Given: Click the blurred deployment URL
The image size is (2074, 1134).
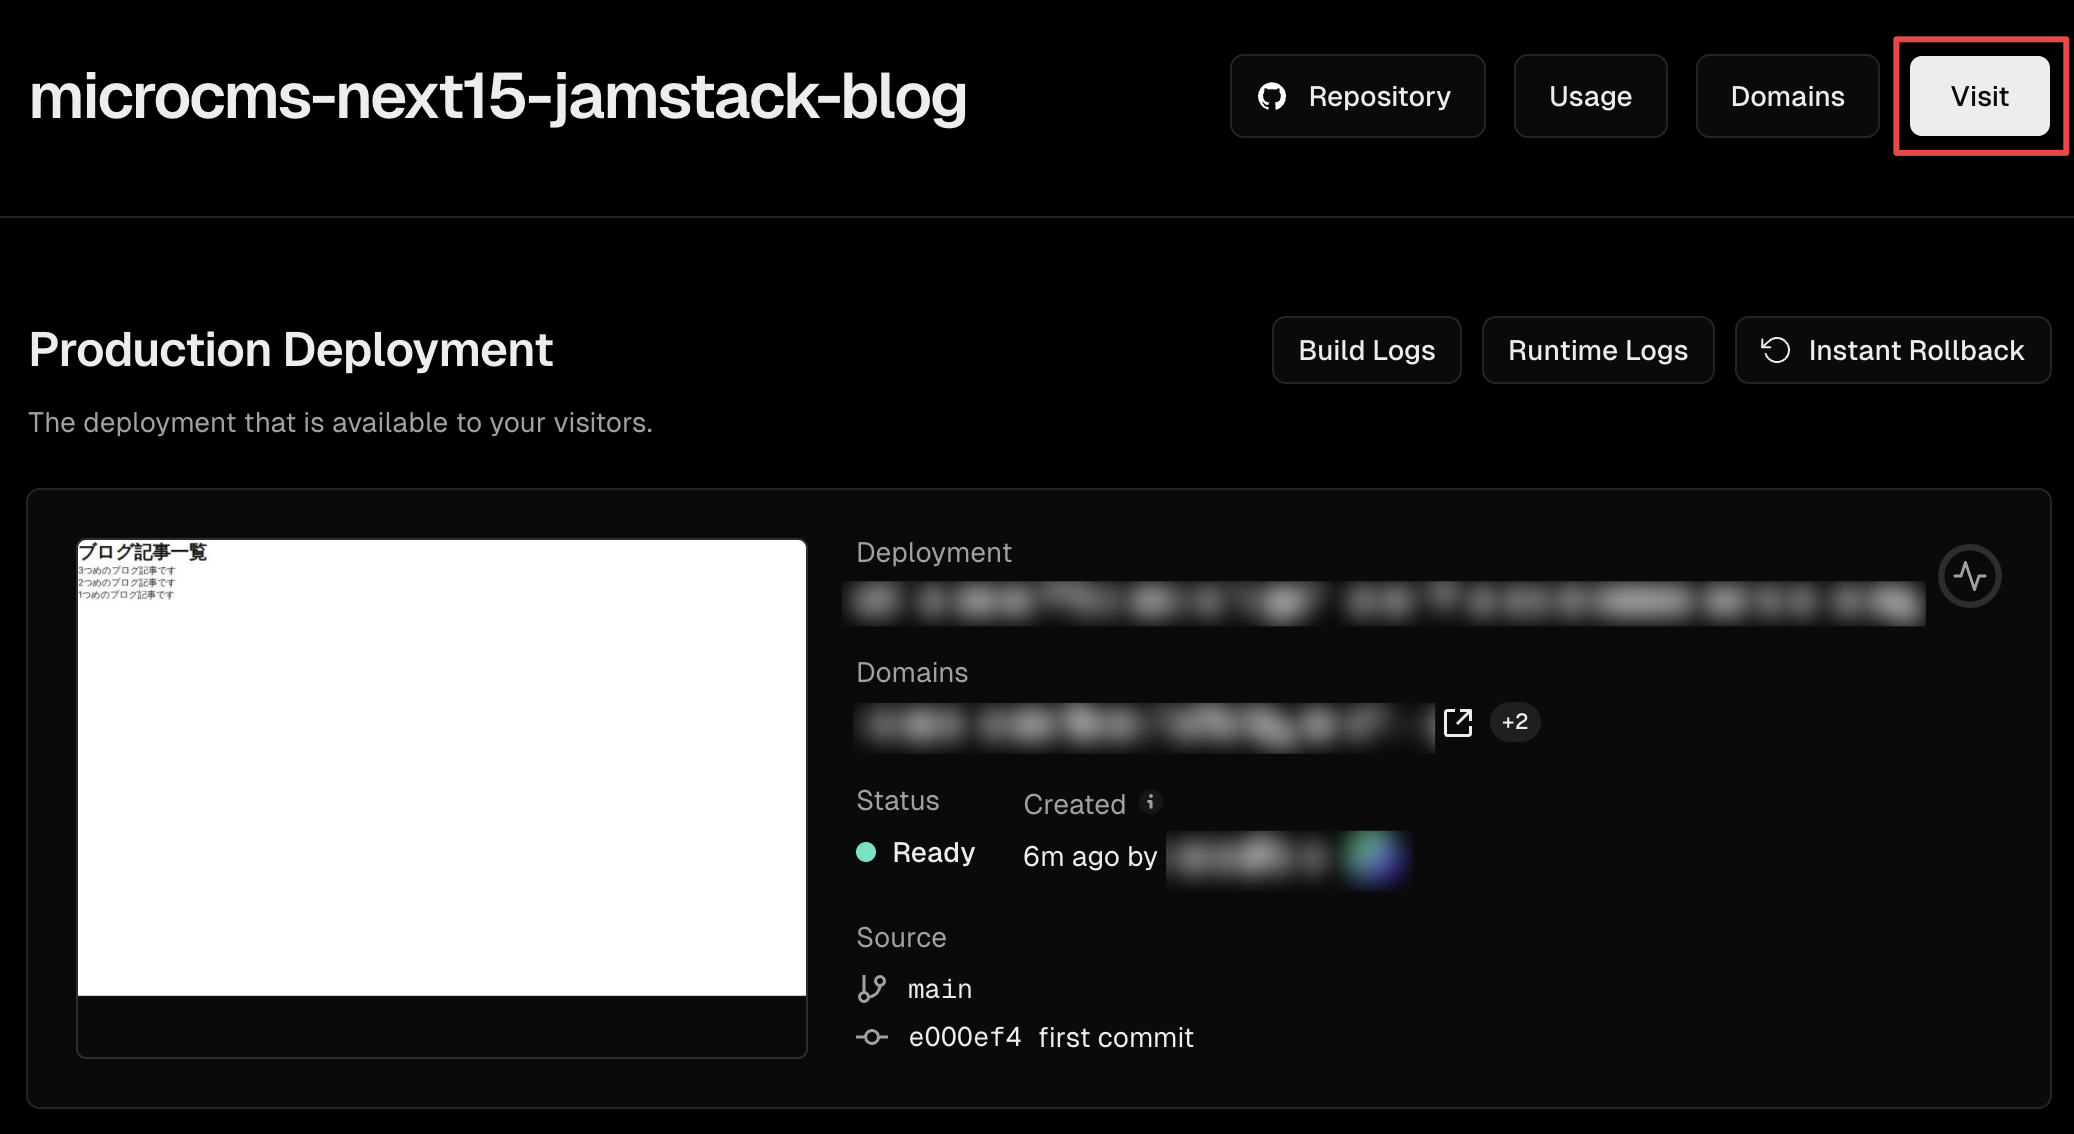Looking at the screenshot, I should click(1383, 603).
